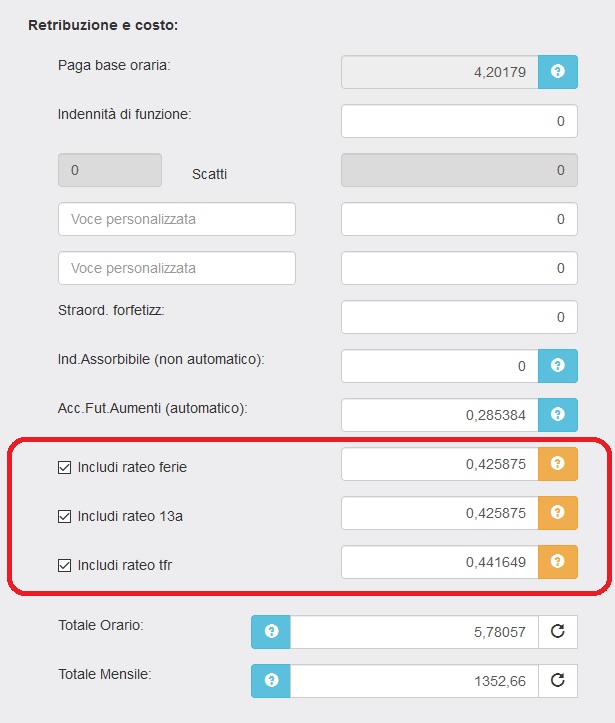
Task: Open orange help icon for rateo 13a
Action: [x=558, y=513]
